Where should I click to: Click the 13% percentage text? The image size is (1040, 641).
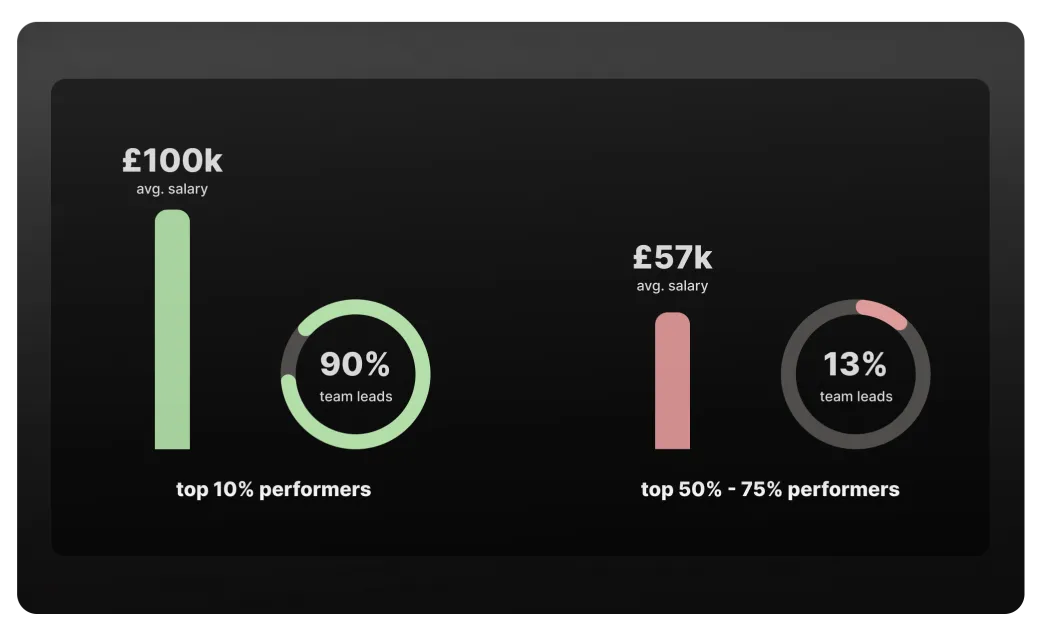point(855,365)
